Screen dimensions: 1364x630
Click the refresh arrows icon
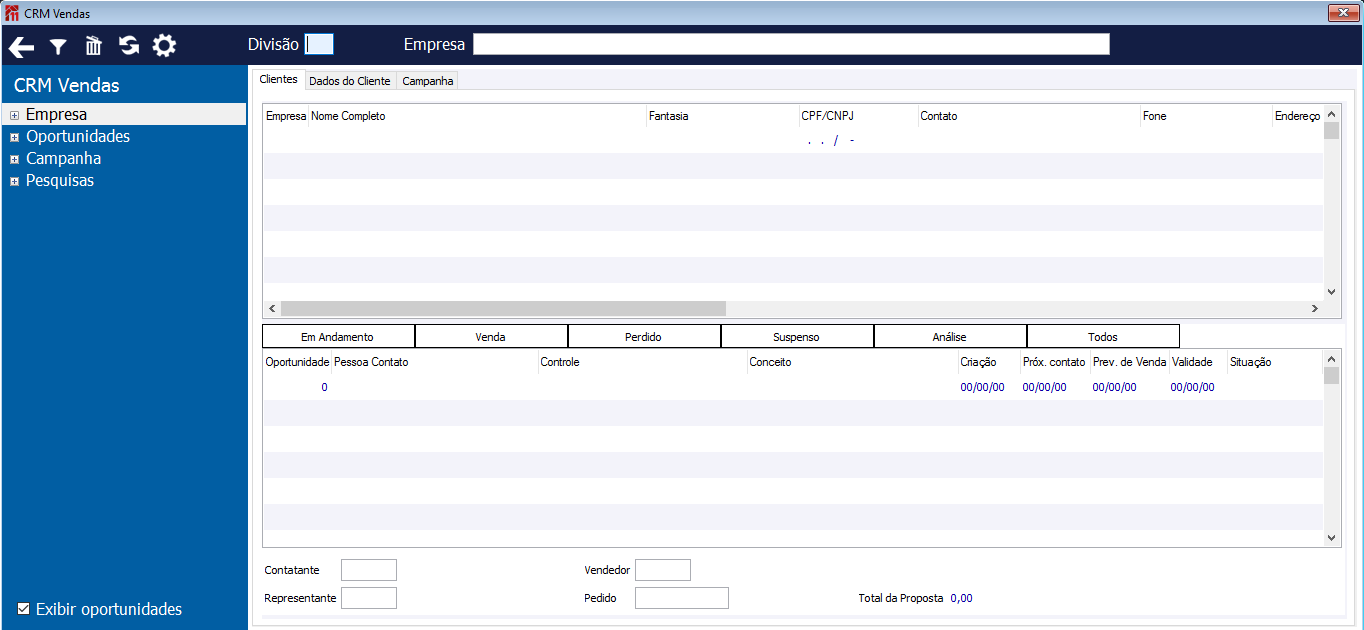129,46
